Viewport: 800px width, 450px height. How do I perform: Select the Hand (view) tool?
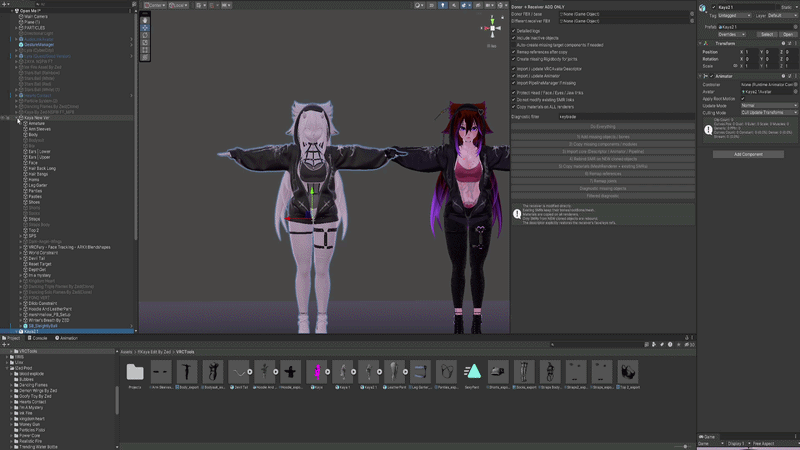click(x=145, y=20)
